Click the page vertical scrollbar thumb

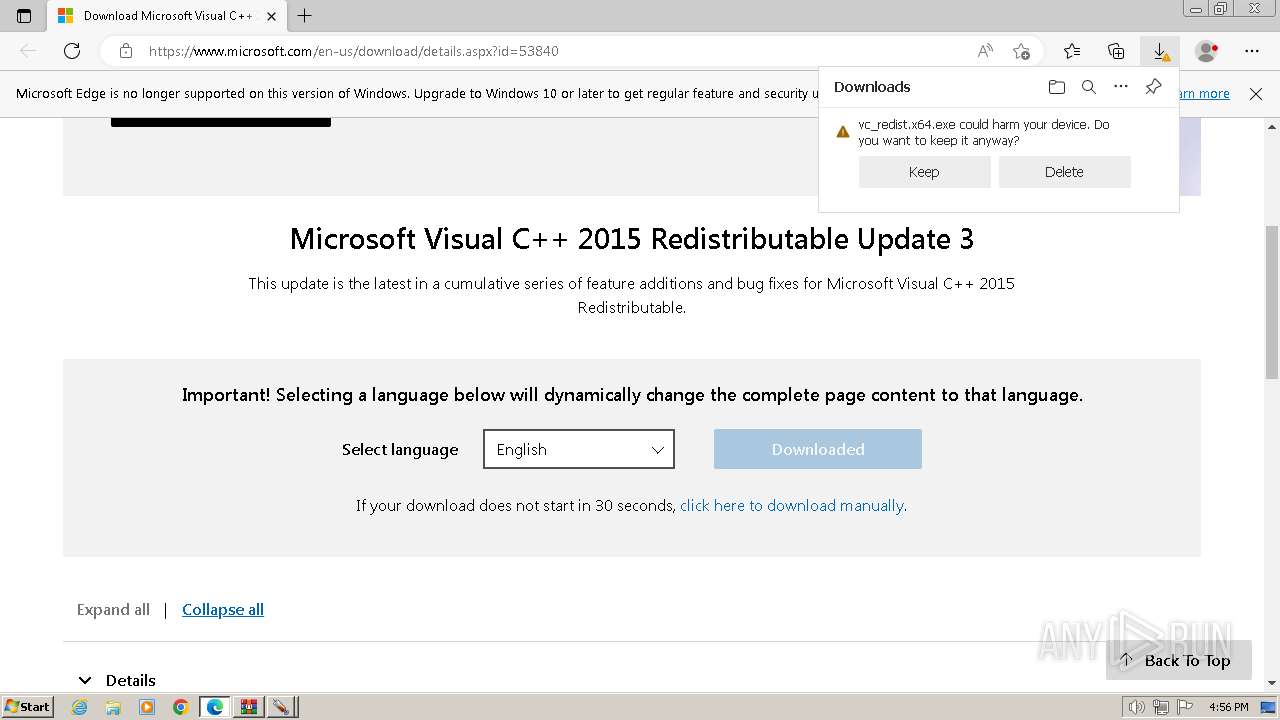pyautogui.click(x=1272, y=302)
